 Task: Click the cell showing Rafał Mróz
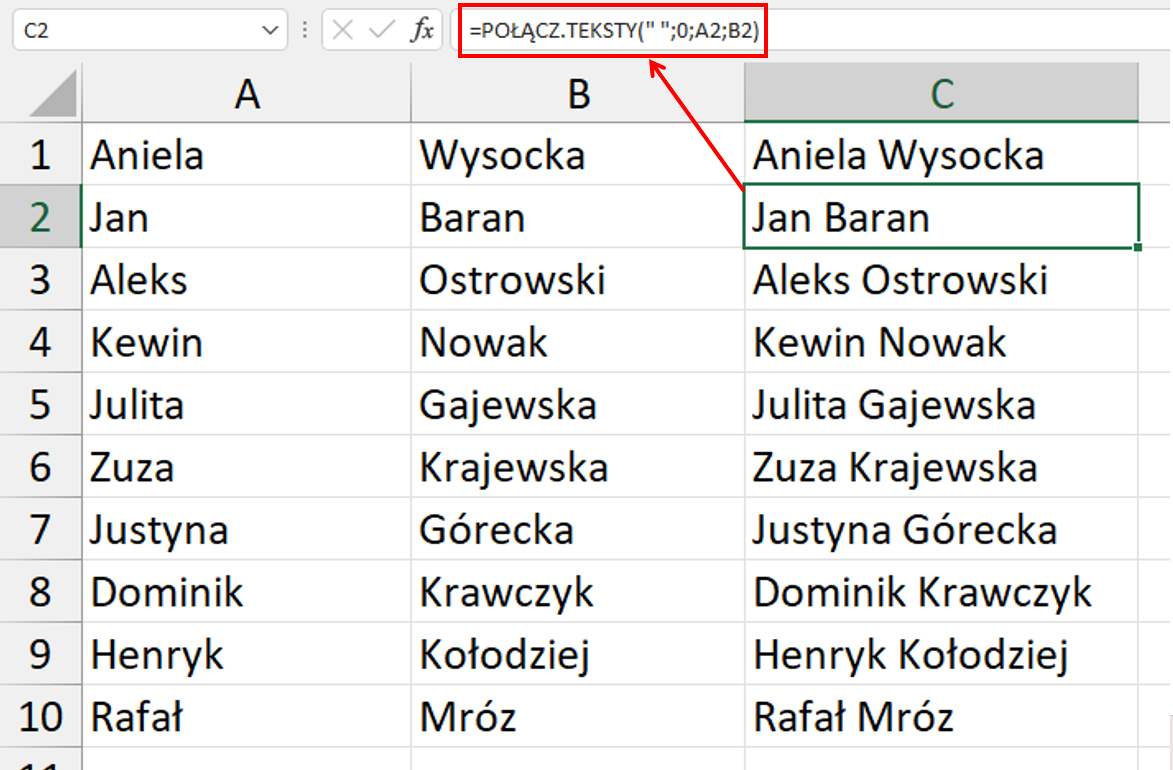point(940,716)
